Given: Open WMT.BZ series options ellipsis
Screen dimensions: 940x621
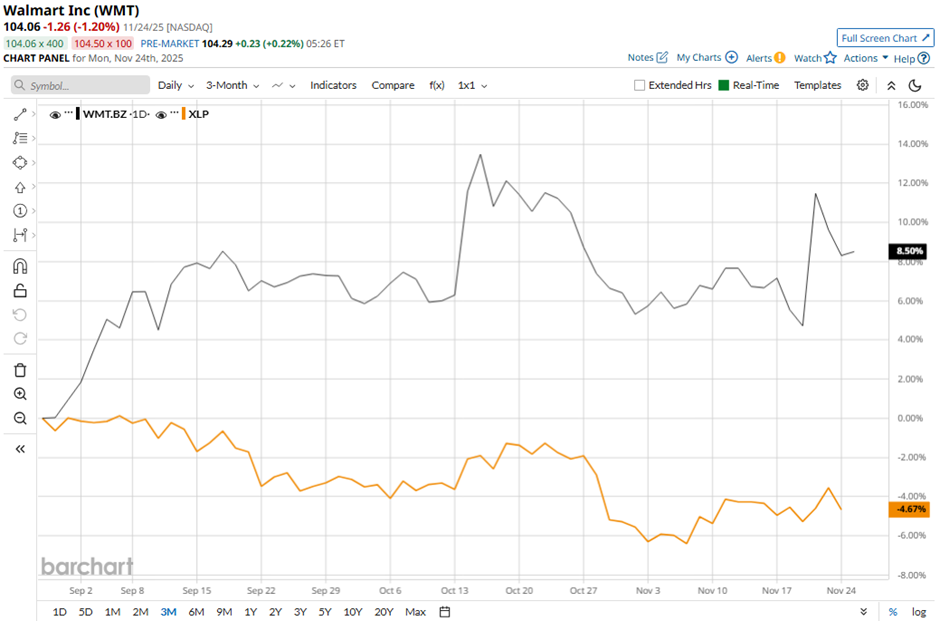Looking at the screenshot, I should coord(68,113).
